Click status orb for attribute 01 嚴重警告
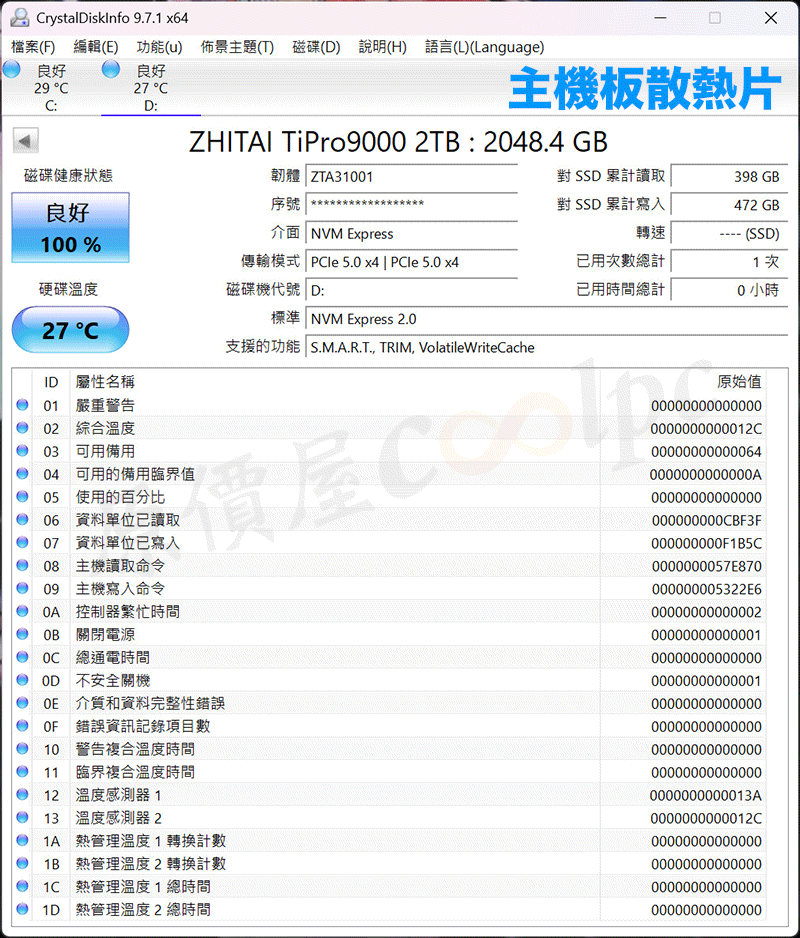This screenshot has width=800, height=938. click(x=23, y=405)
